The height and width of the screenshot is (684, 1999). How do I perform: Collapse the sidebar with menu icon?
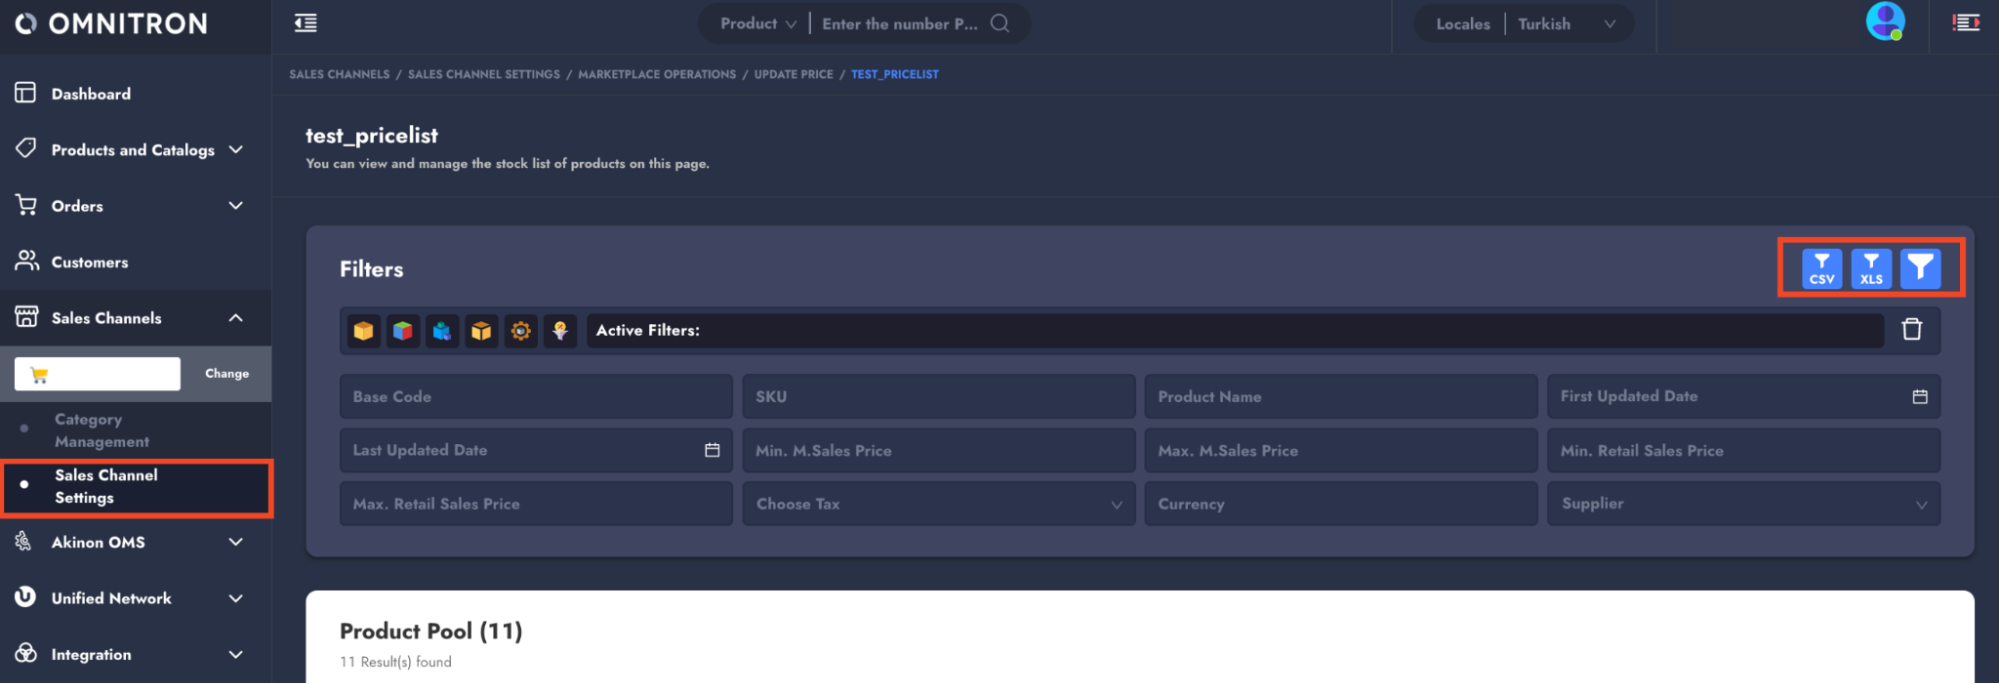click(306, 23)
